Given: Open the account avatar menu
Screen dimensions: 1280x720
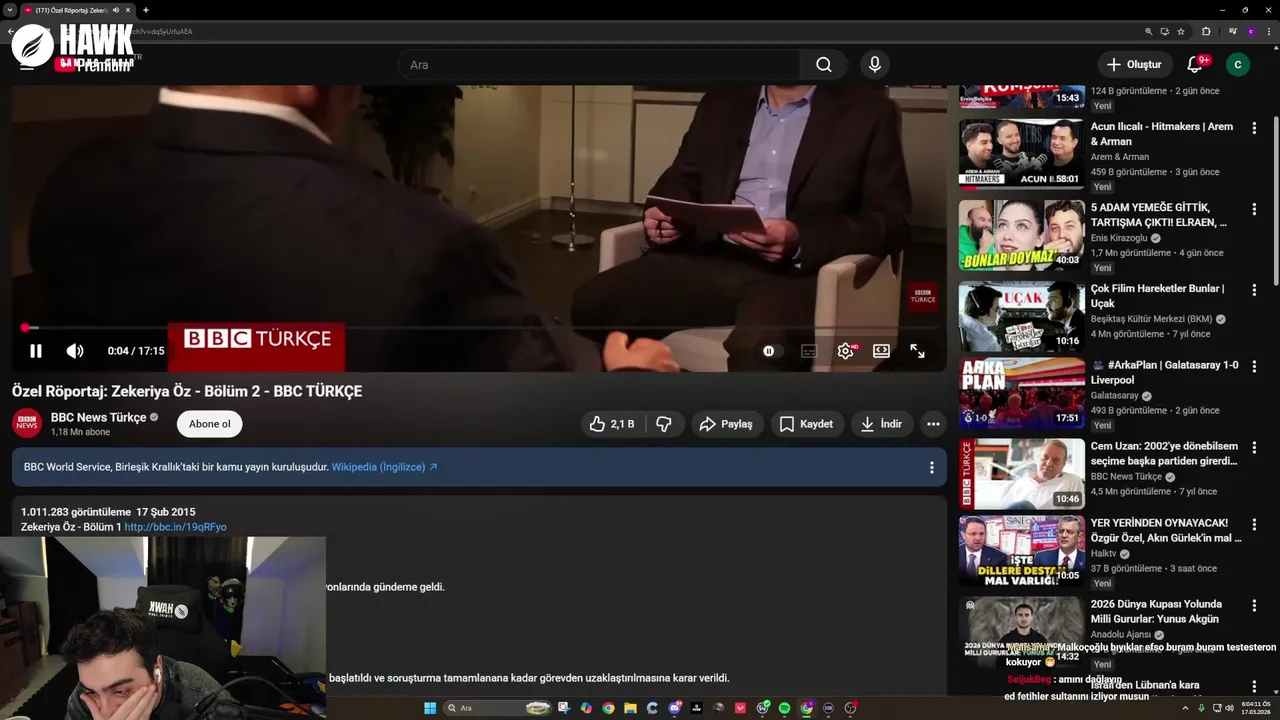Looking at the screenshot, I should [1238, 65].
